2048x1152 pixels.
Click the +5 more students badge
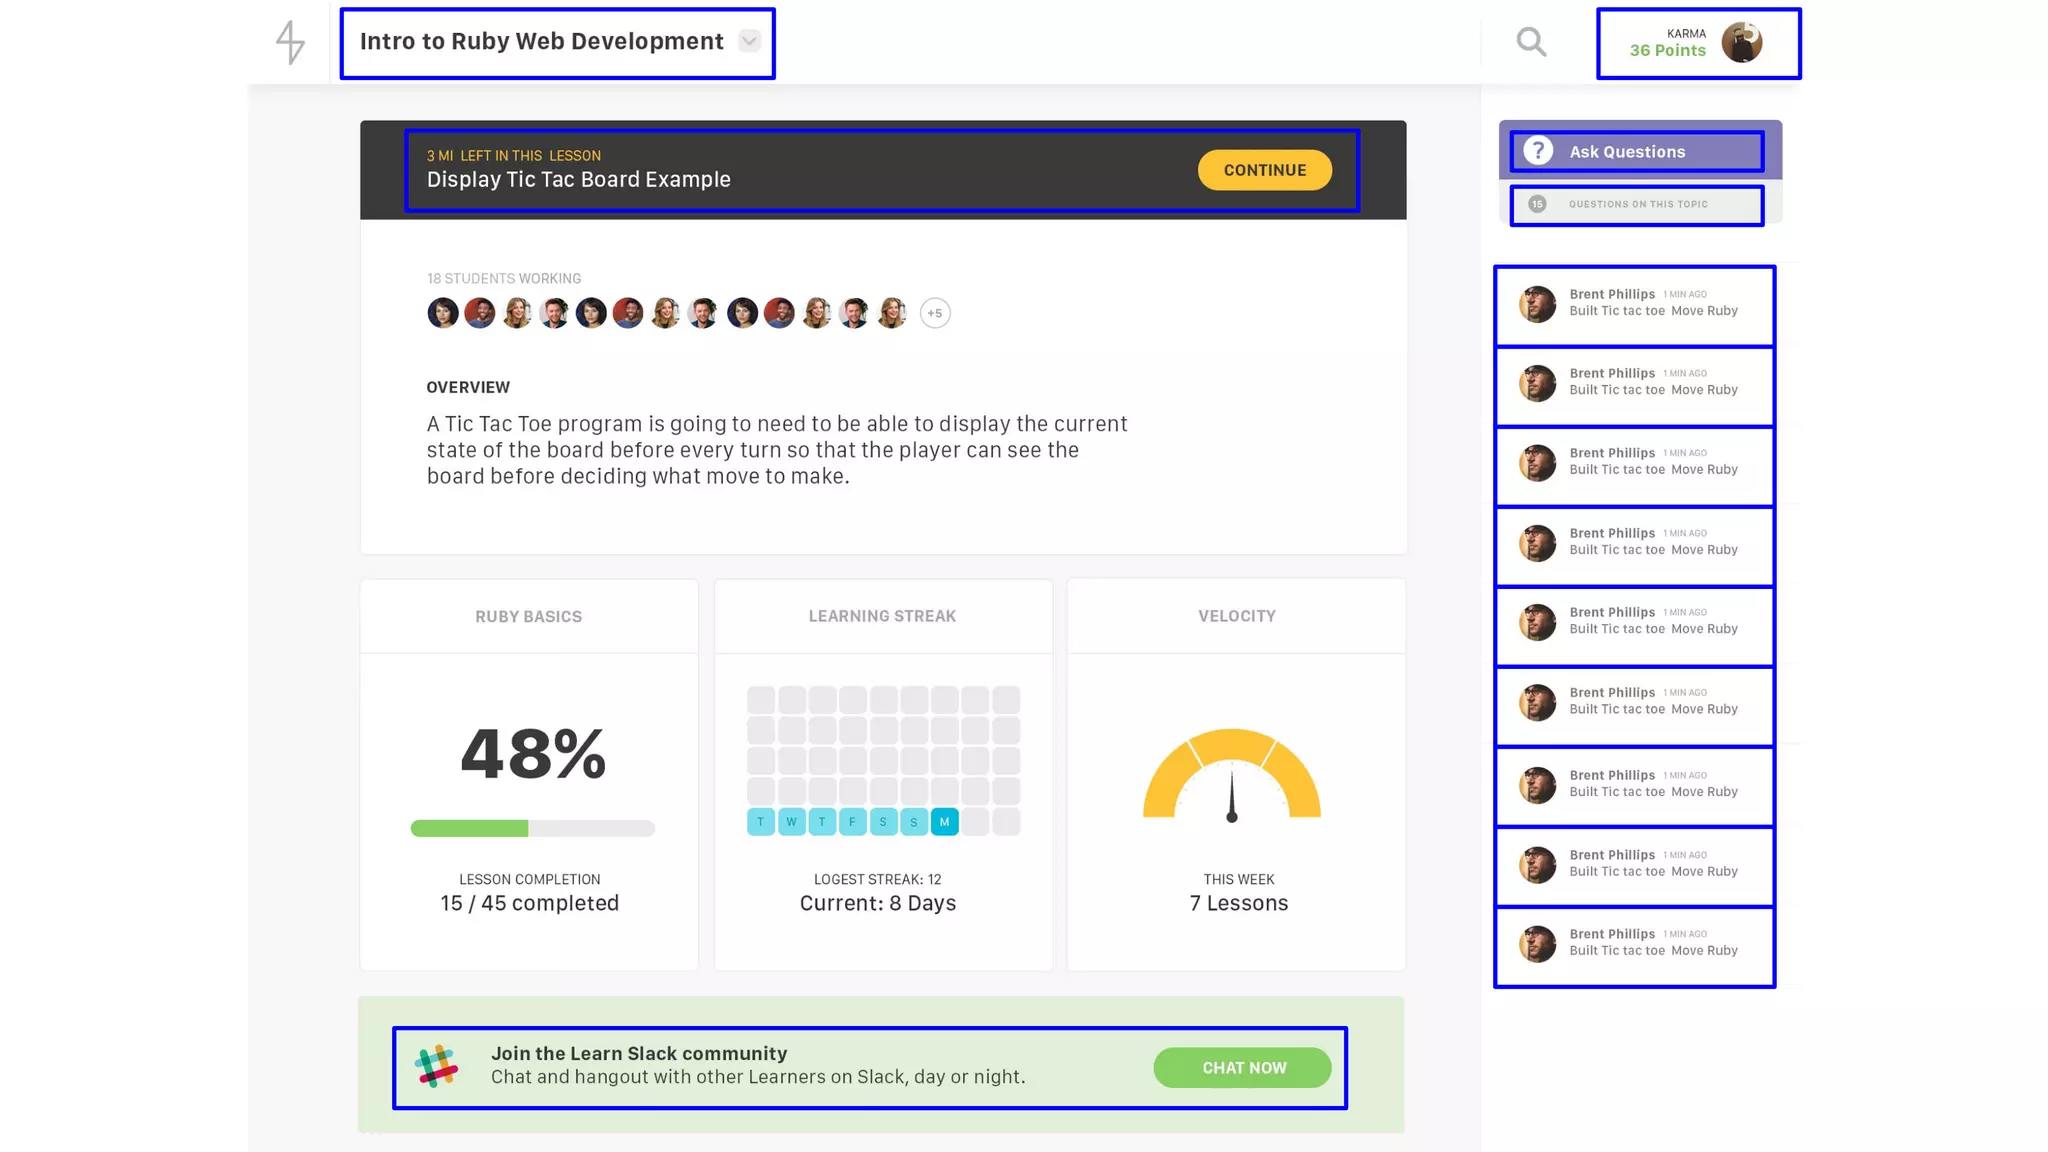point(934,313)
